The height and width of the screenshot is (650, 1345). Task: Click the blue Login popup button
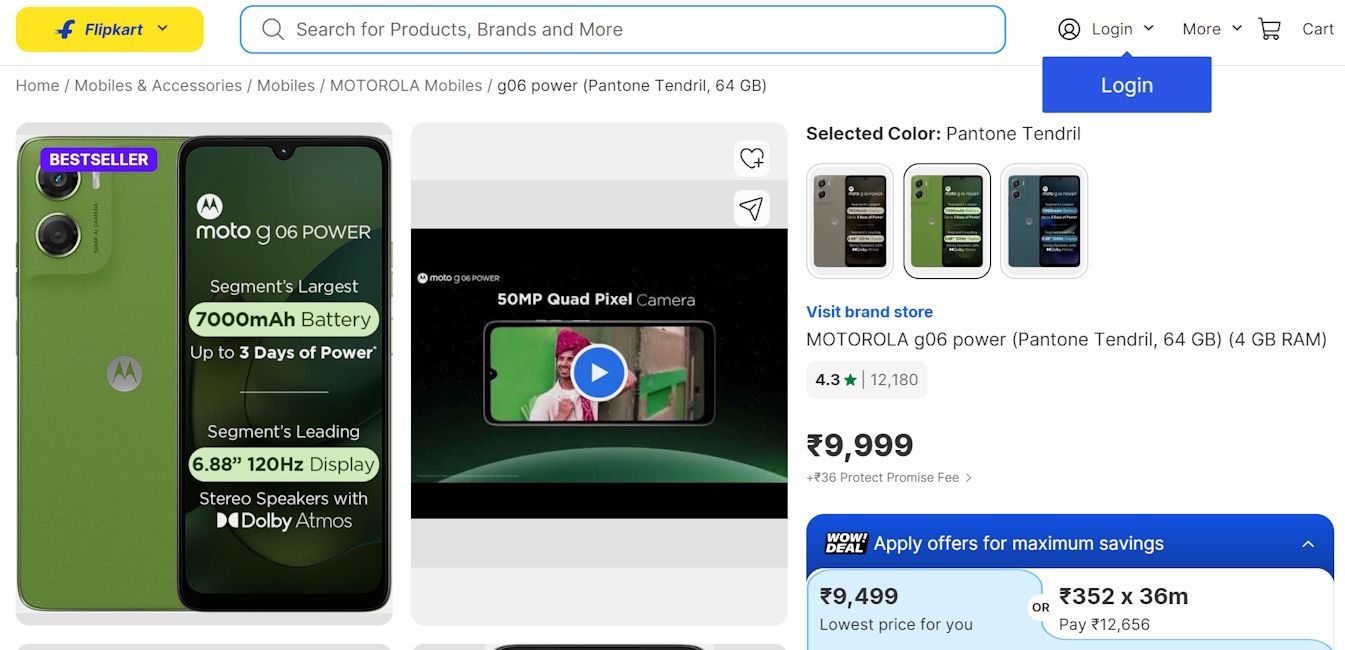pyautogui.click(x=1126, y=85)
